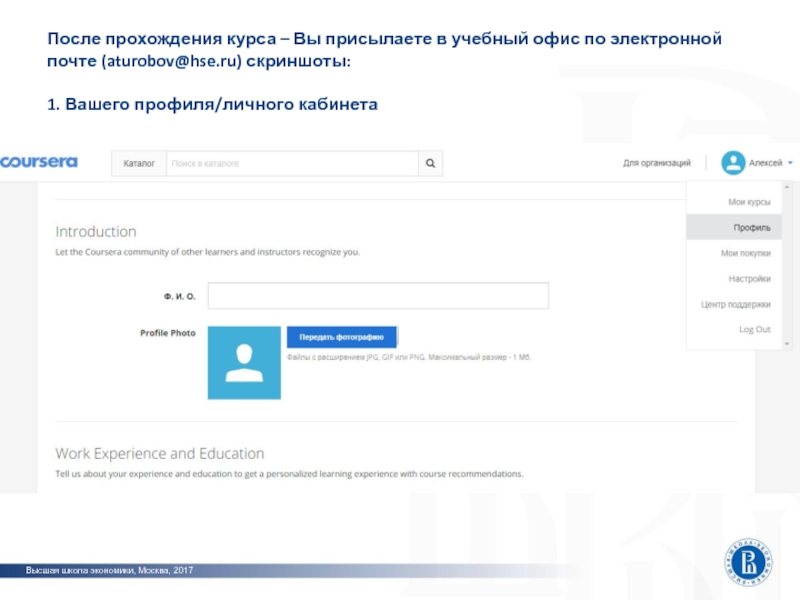Expand the Алексей account dropdown arrow
Screen dimensions: 800x600
790,163
